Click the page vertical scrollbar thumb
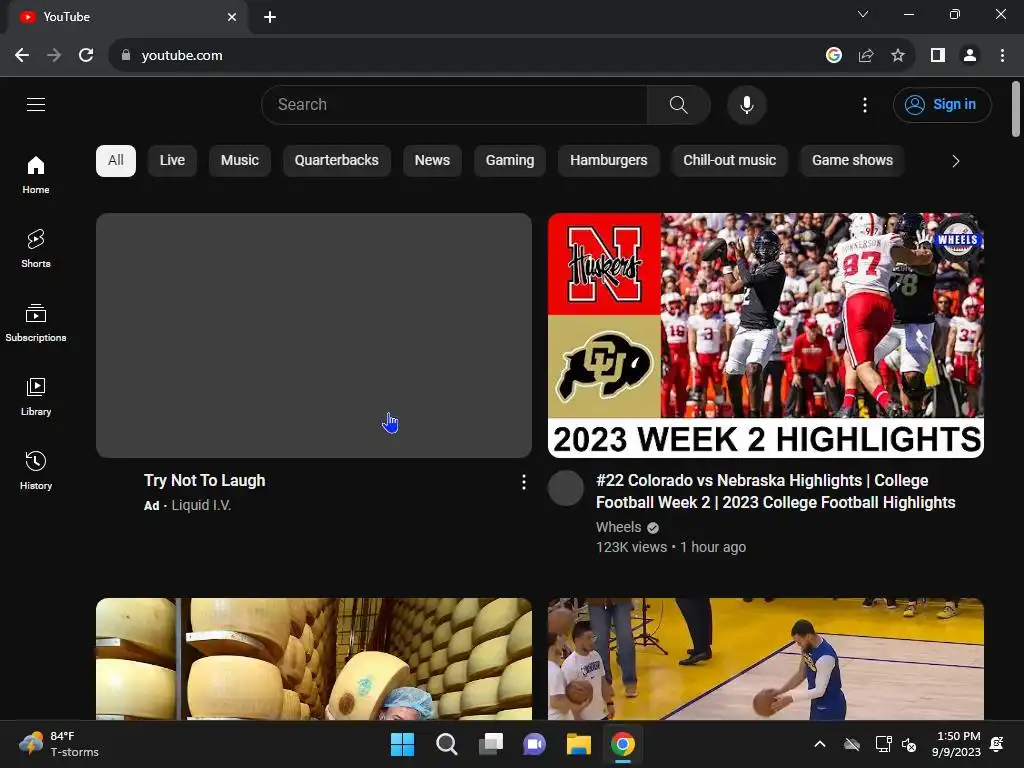Screen dimensions: 1024x768 pos(1016,109)
